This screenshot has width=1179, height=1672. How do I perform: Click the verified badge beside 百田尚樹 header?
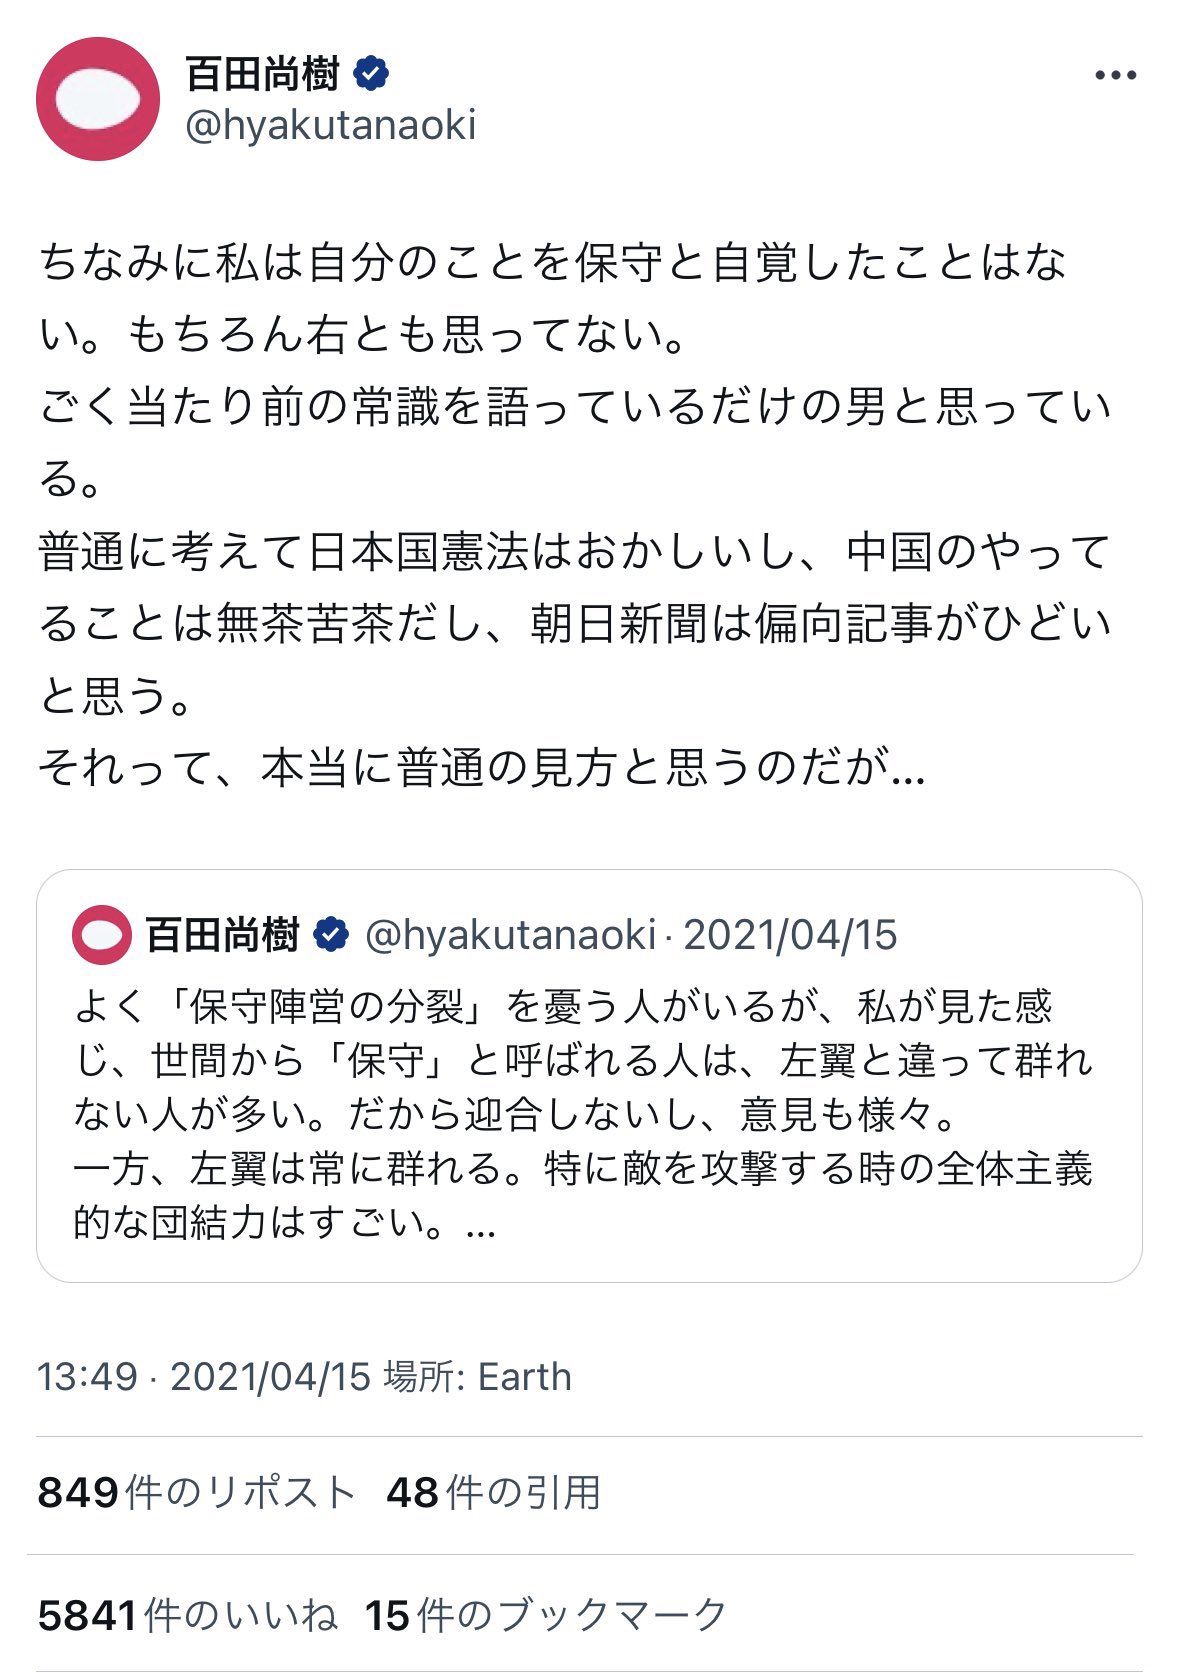(370, 74)
